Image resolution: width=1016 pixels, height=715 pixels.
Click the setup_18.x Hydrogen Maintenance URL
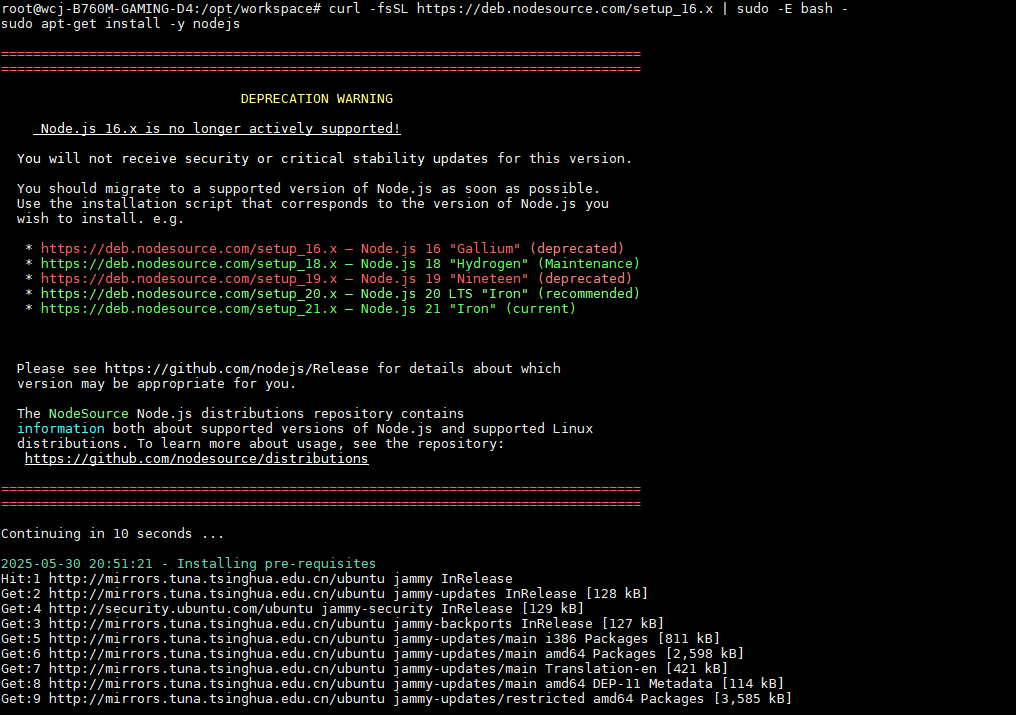click(189, 264)
